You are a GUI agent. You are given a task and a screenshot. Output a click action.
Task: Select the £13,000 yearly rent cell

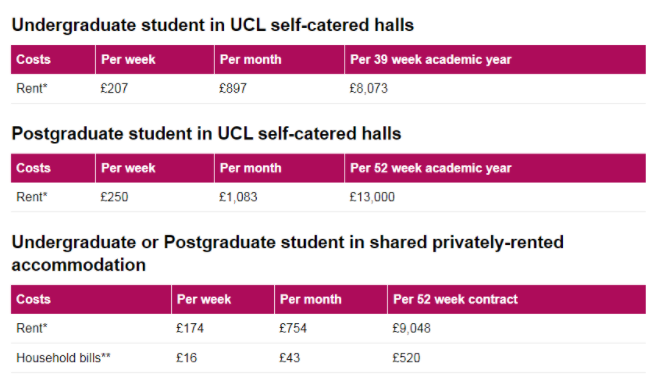pos(372,197)
